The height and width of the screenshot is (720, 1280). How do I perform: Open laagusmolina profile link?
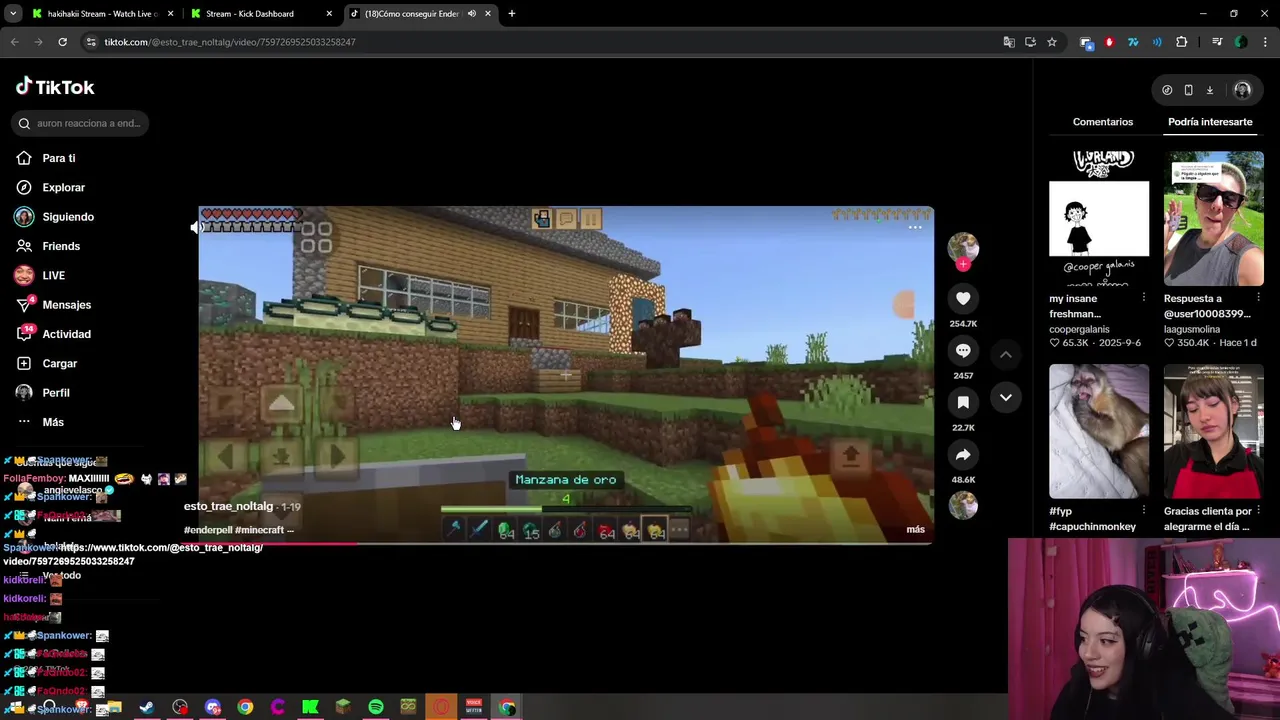point(1192,329)
